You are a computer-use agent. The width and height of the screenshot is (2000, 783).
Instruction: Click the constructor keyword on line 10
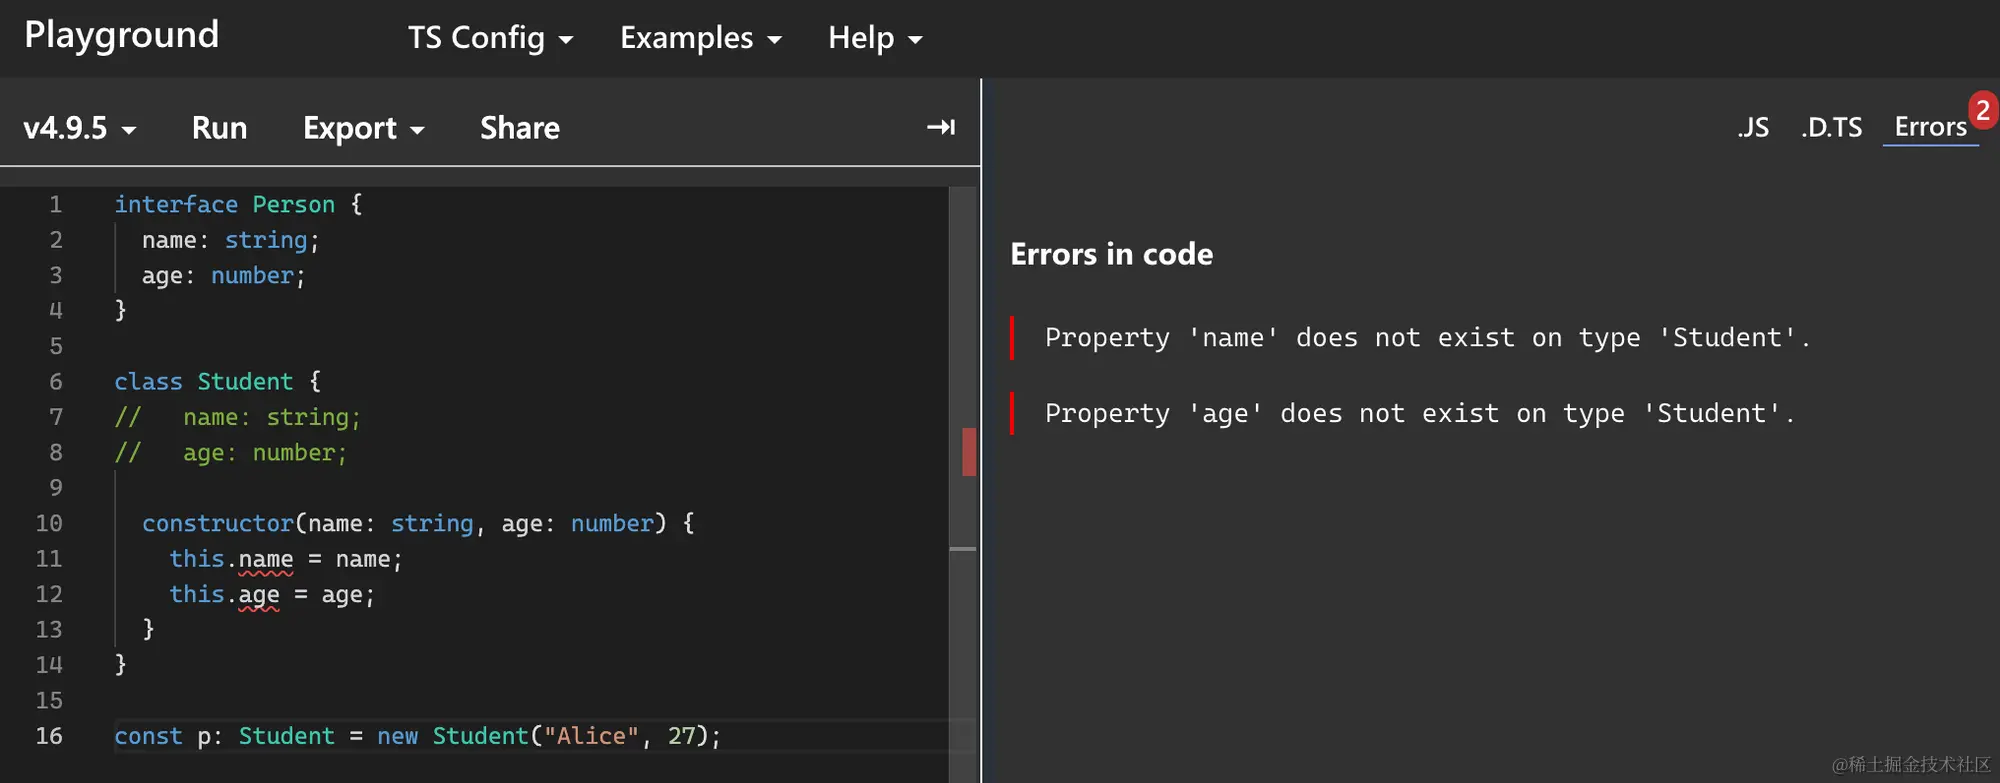click(x=217, y=523)
